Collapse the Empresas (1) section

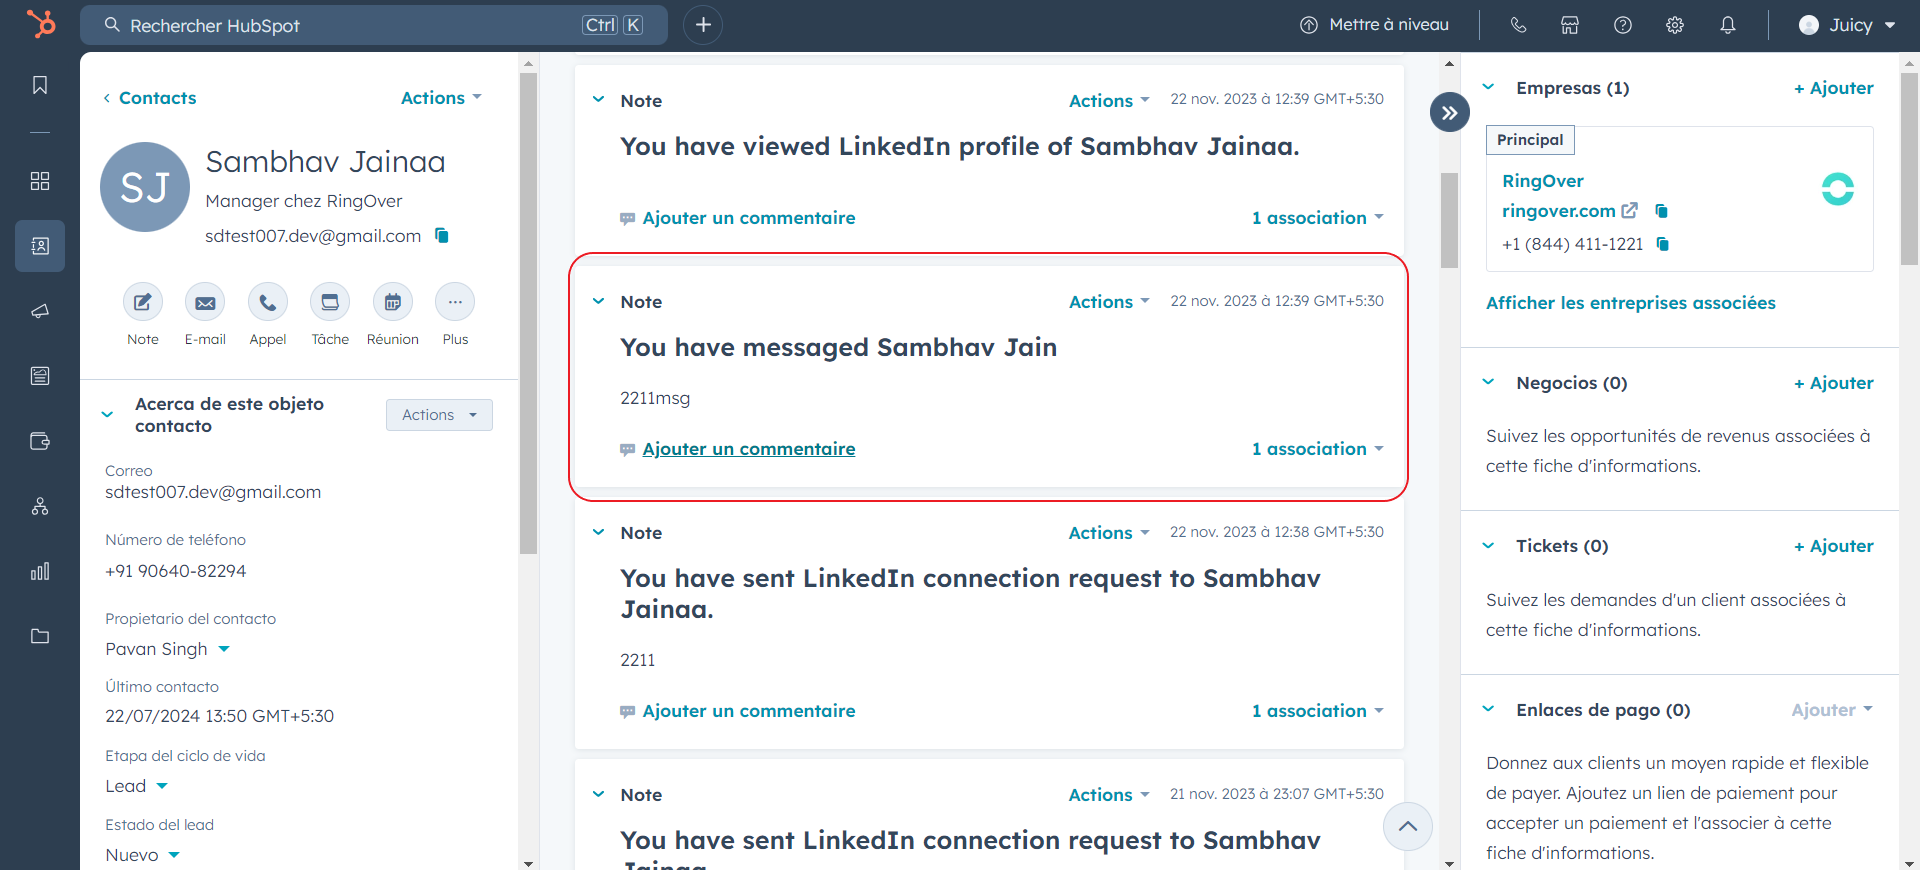(1488, 87)
